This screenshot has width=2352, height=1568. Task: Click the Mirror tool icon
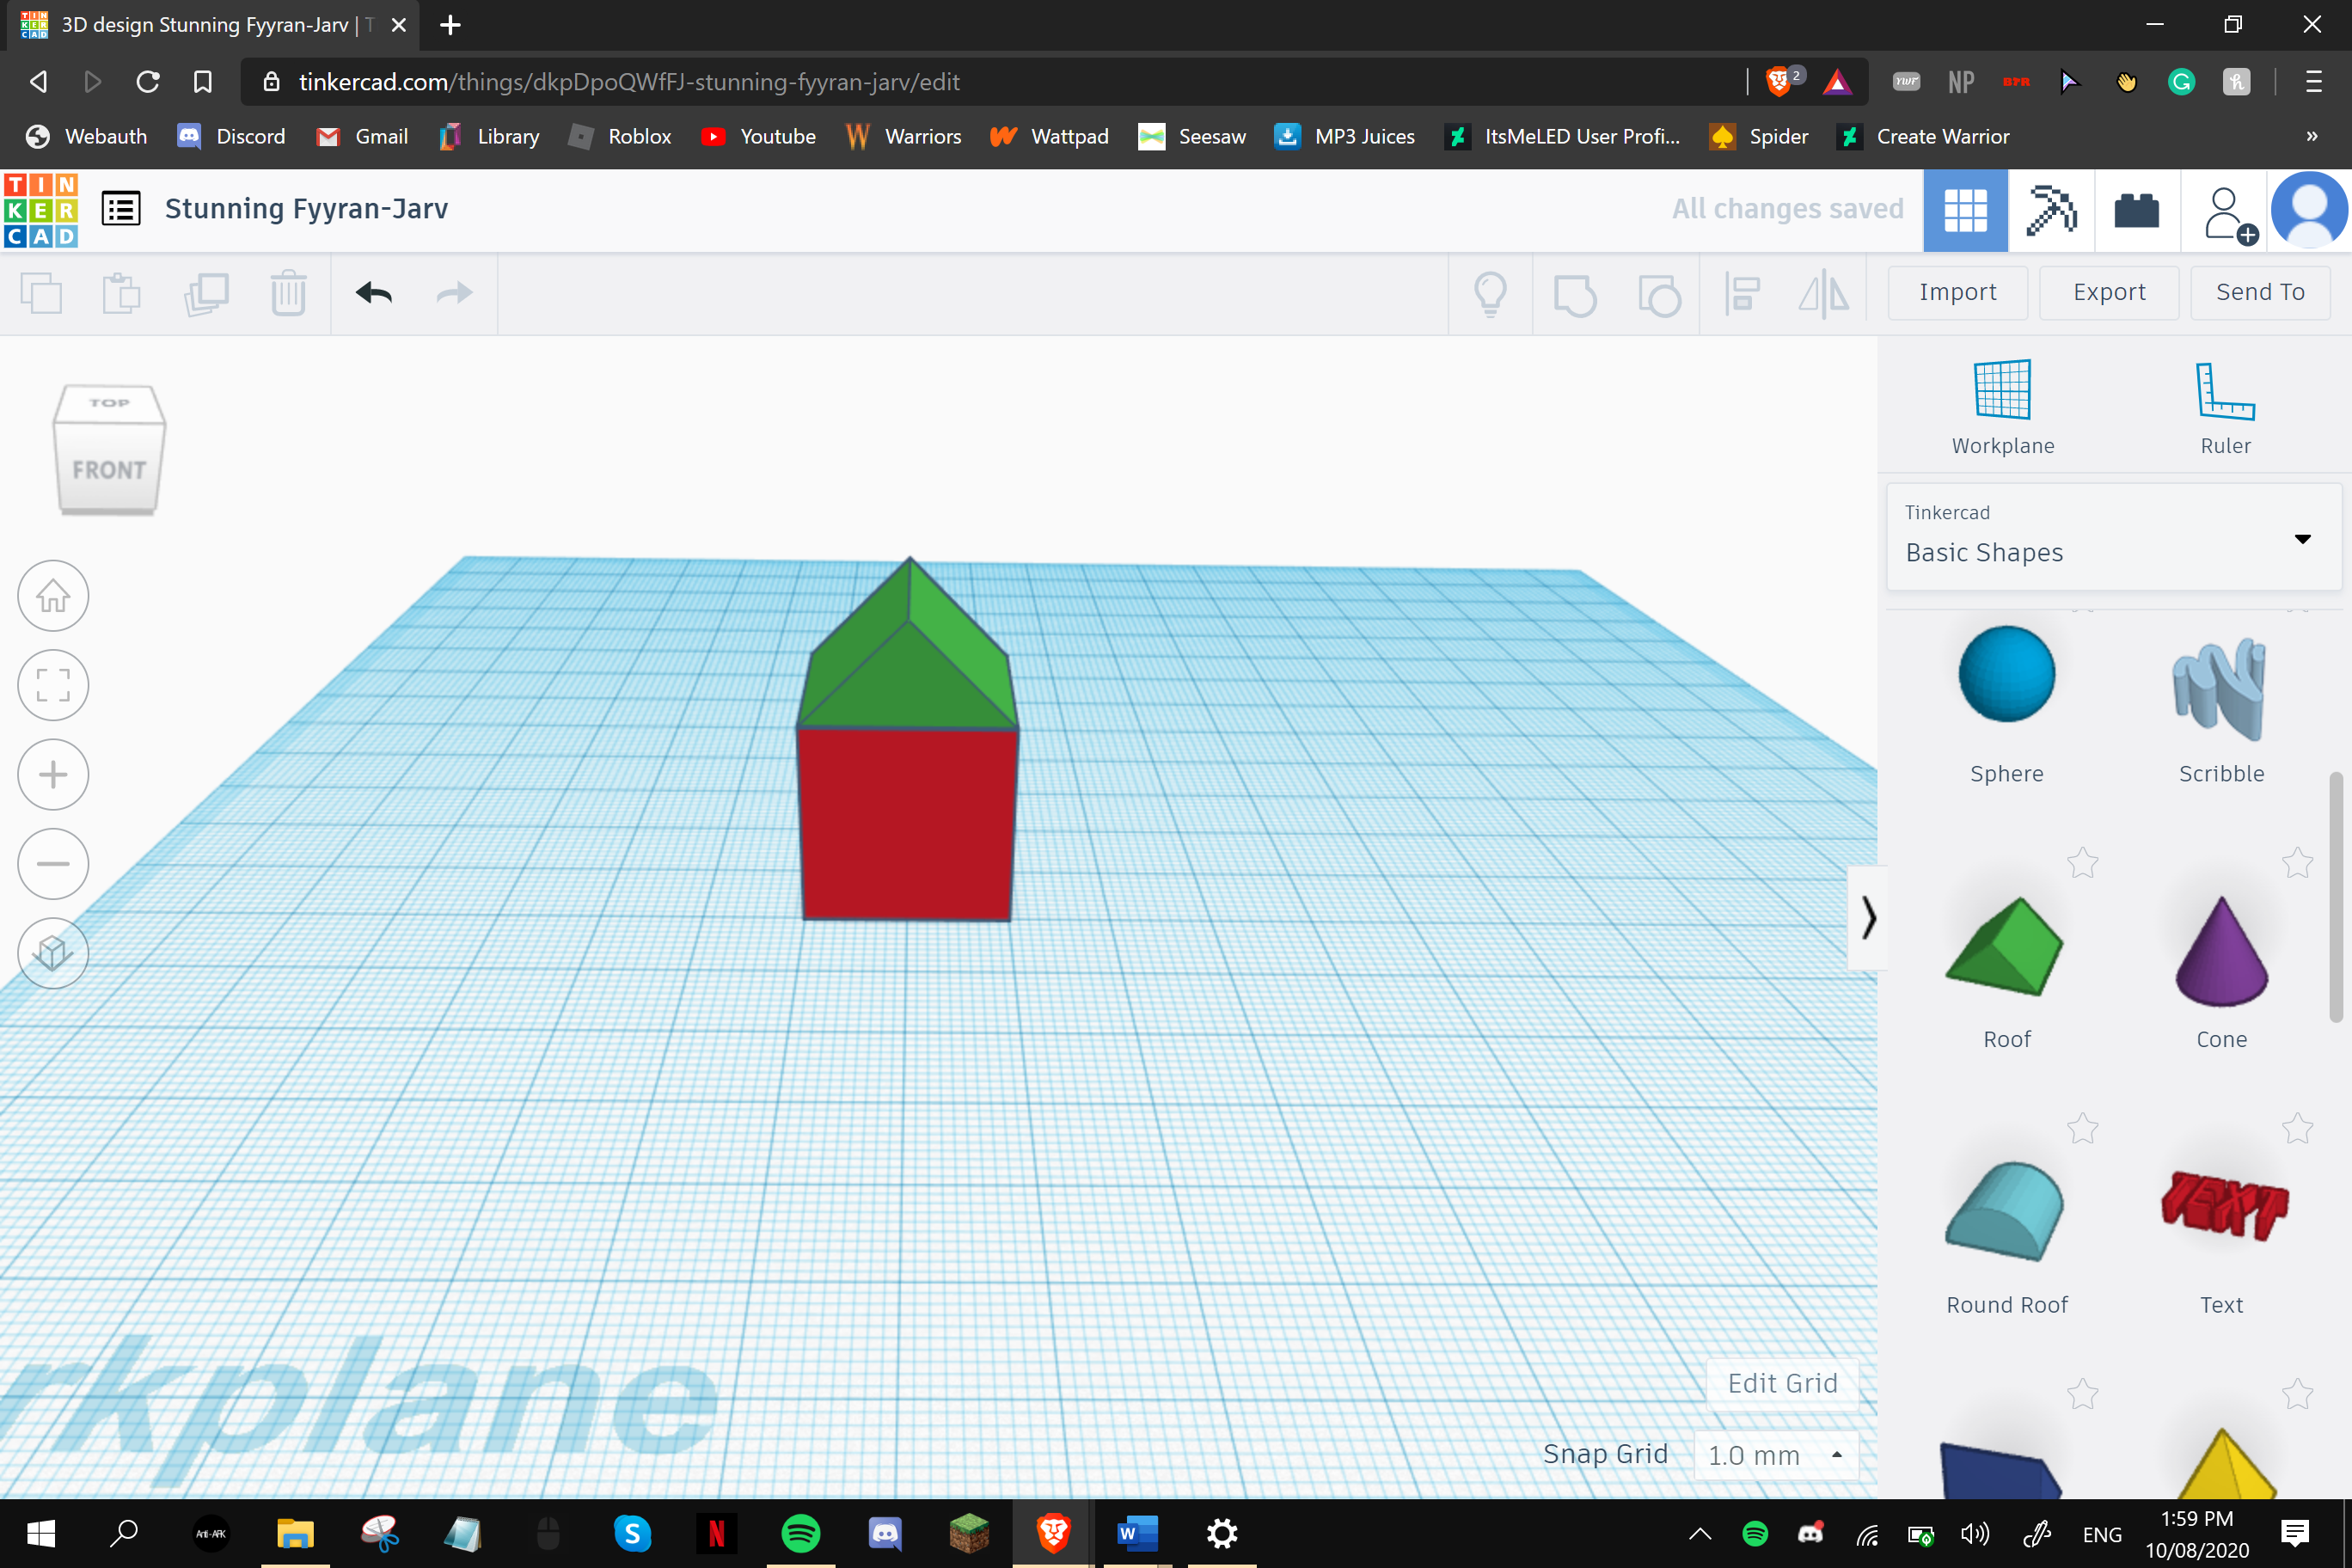pyautogui.click(x=1823, y=294)
